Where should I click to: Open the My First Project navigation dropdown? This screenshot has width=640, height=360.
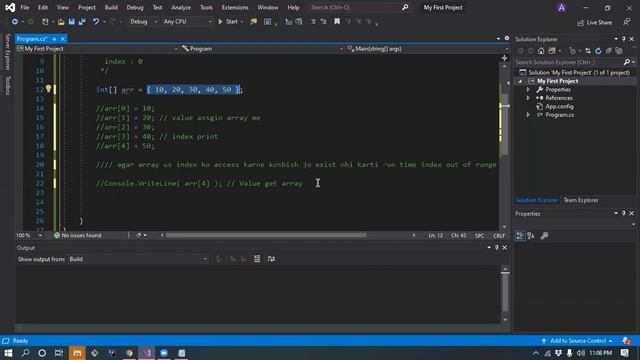tap(98, 49)
